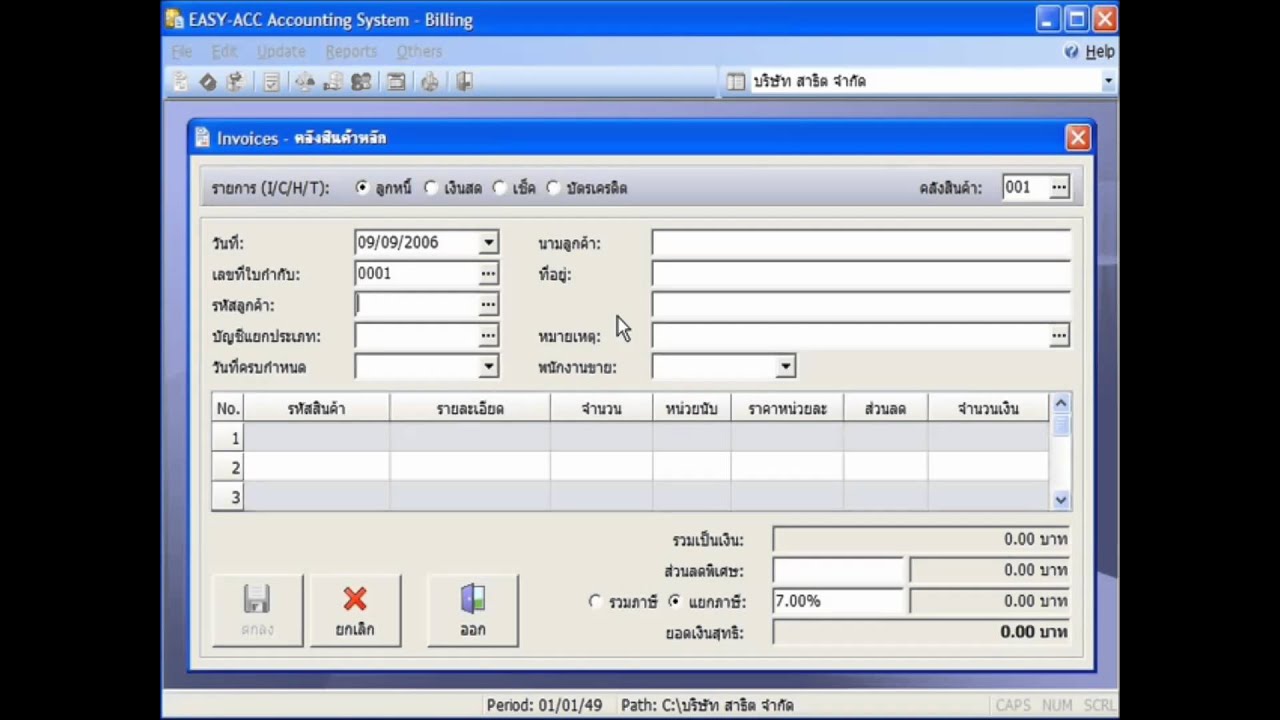Image resolution: width=1280 pixels, height=720 pixels.
Task: Open the company selector dropdown arrow
Action: click(x=1107, y=82)
